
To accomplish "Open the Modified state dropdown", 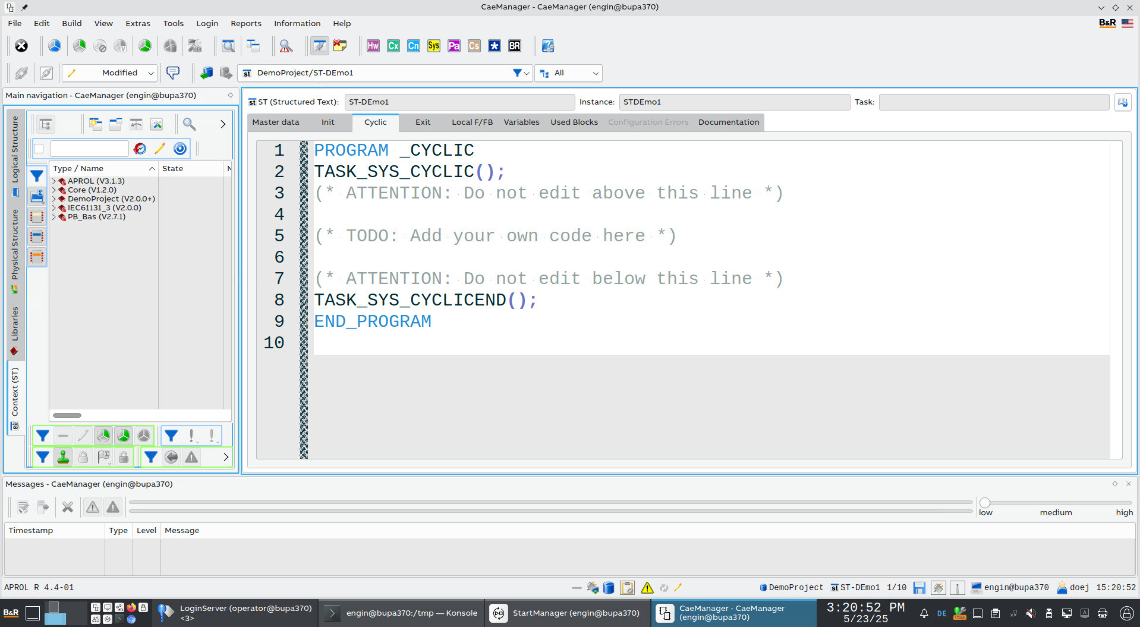I will (110, 73).
